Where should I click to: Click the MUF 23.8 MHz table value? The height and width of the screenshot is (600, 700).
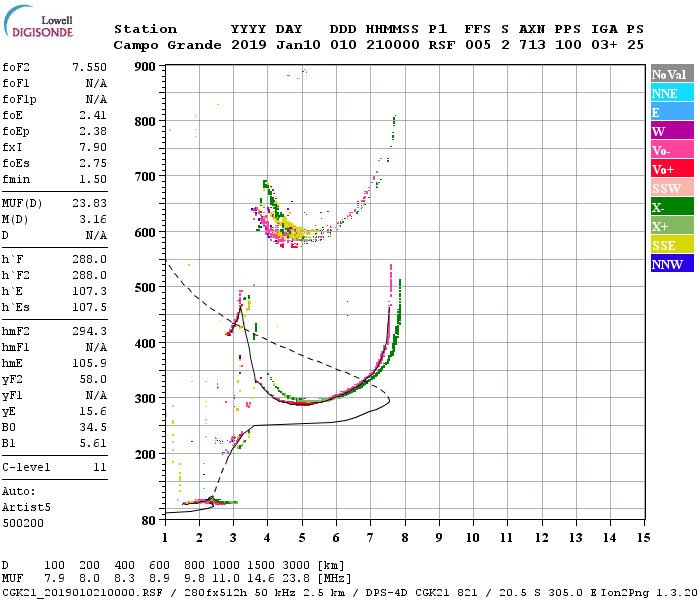click(x=296, y=579)
